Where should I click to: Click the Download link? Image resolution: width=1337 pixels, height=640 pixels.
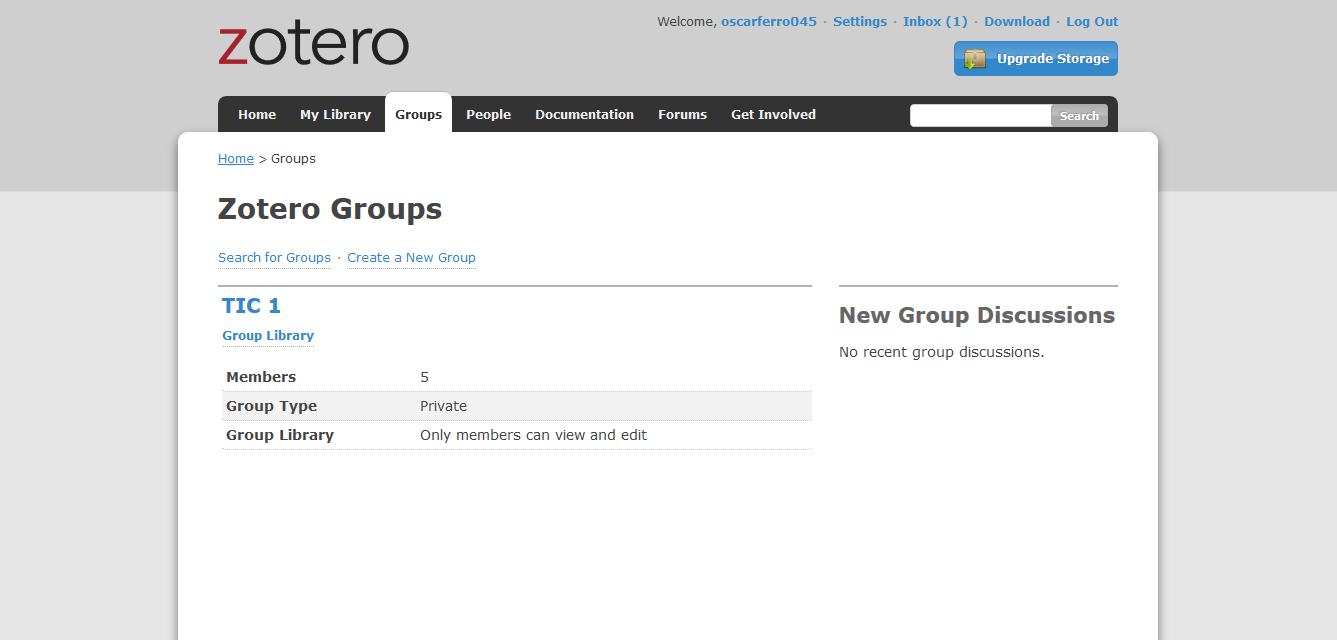1017,21
